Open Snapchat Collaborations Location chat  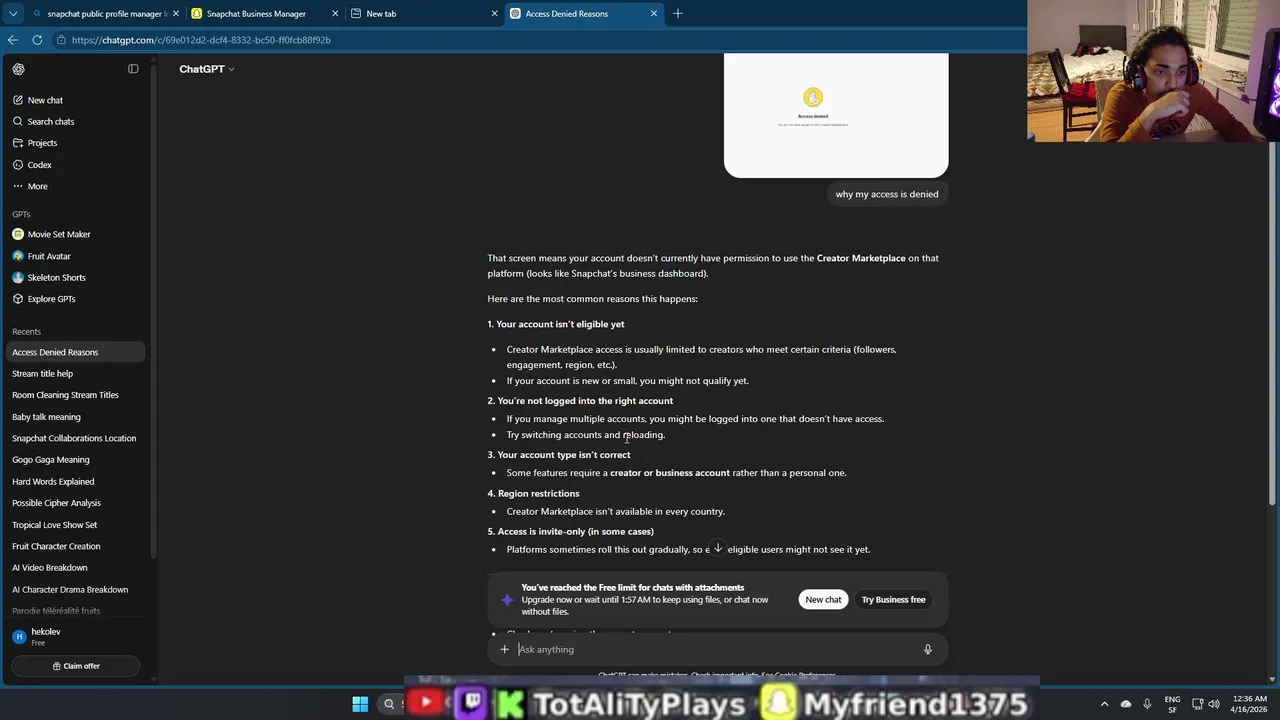tap(76, 438)
